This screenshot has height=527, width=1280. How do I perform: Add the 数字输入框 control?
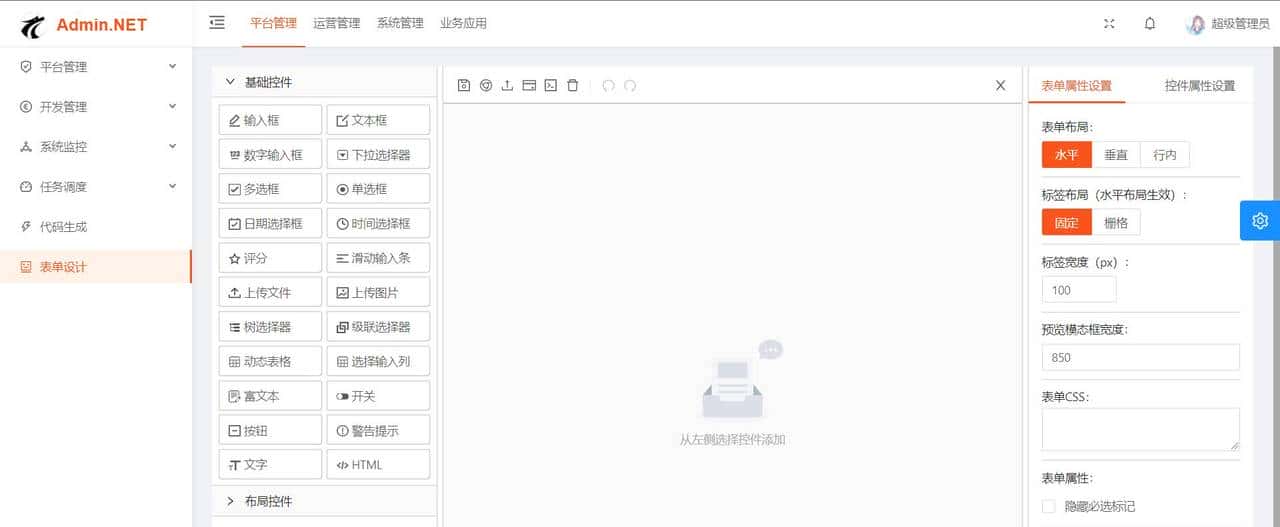270,155
